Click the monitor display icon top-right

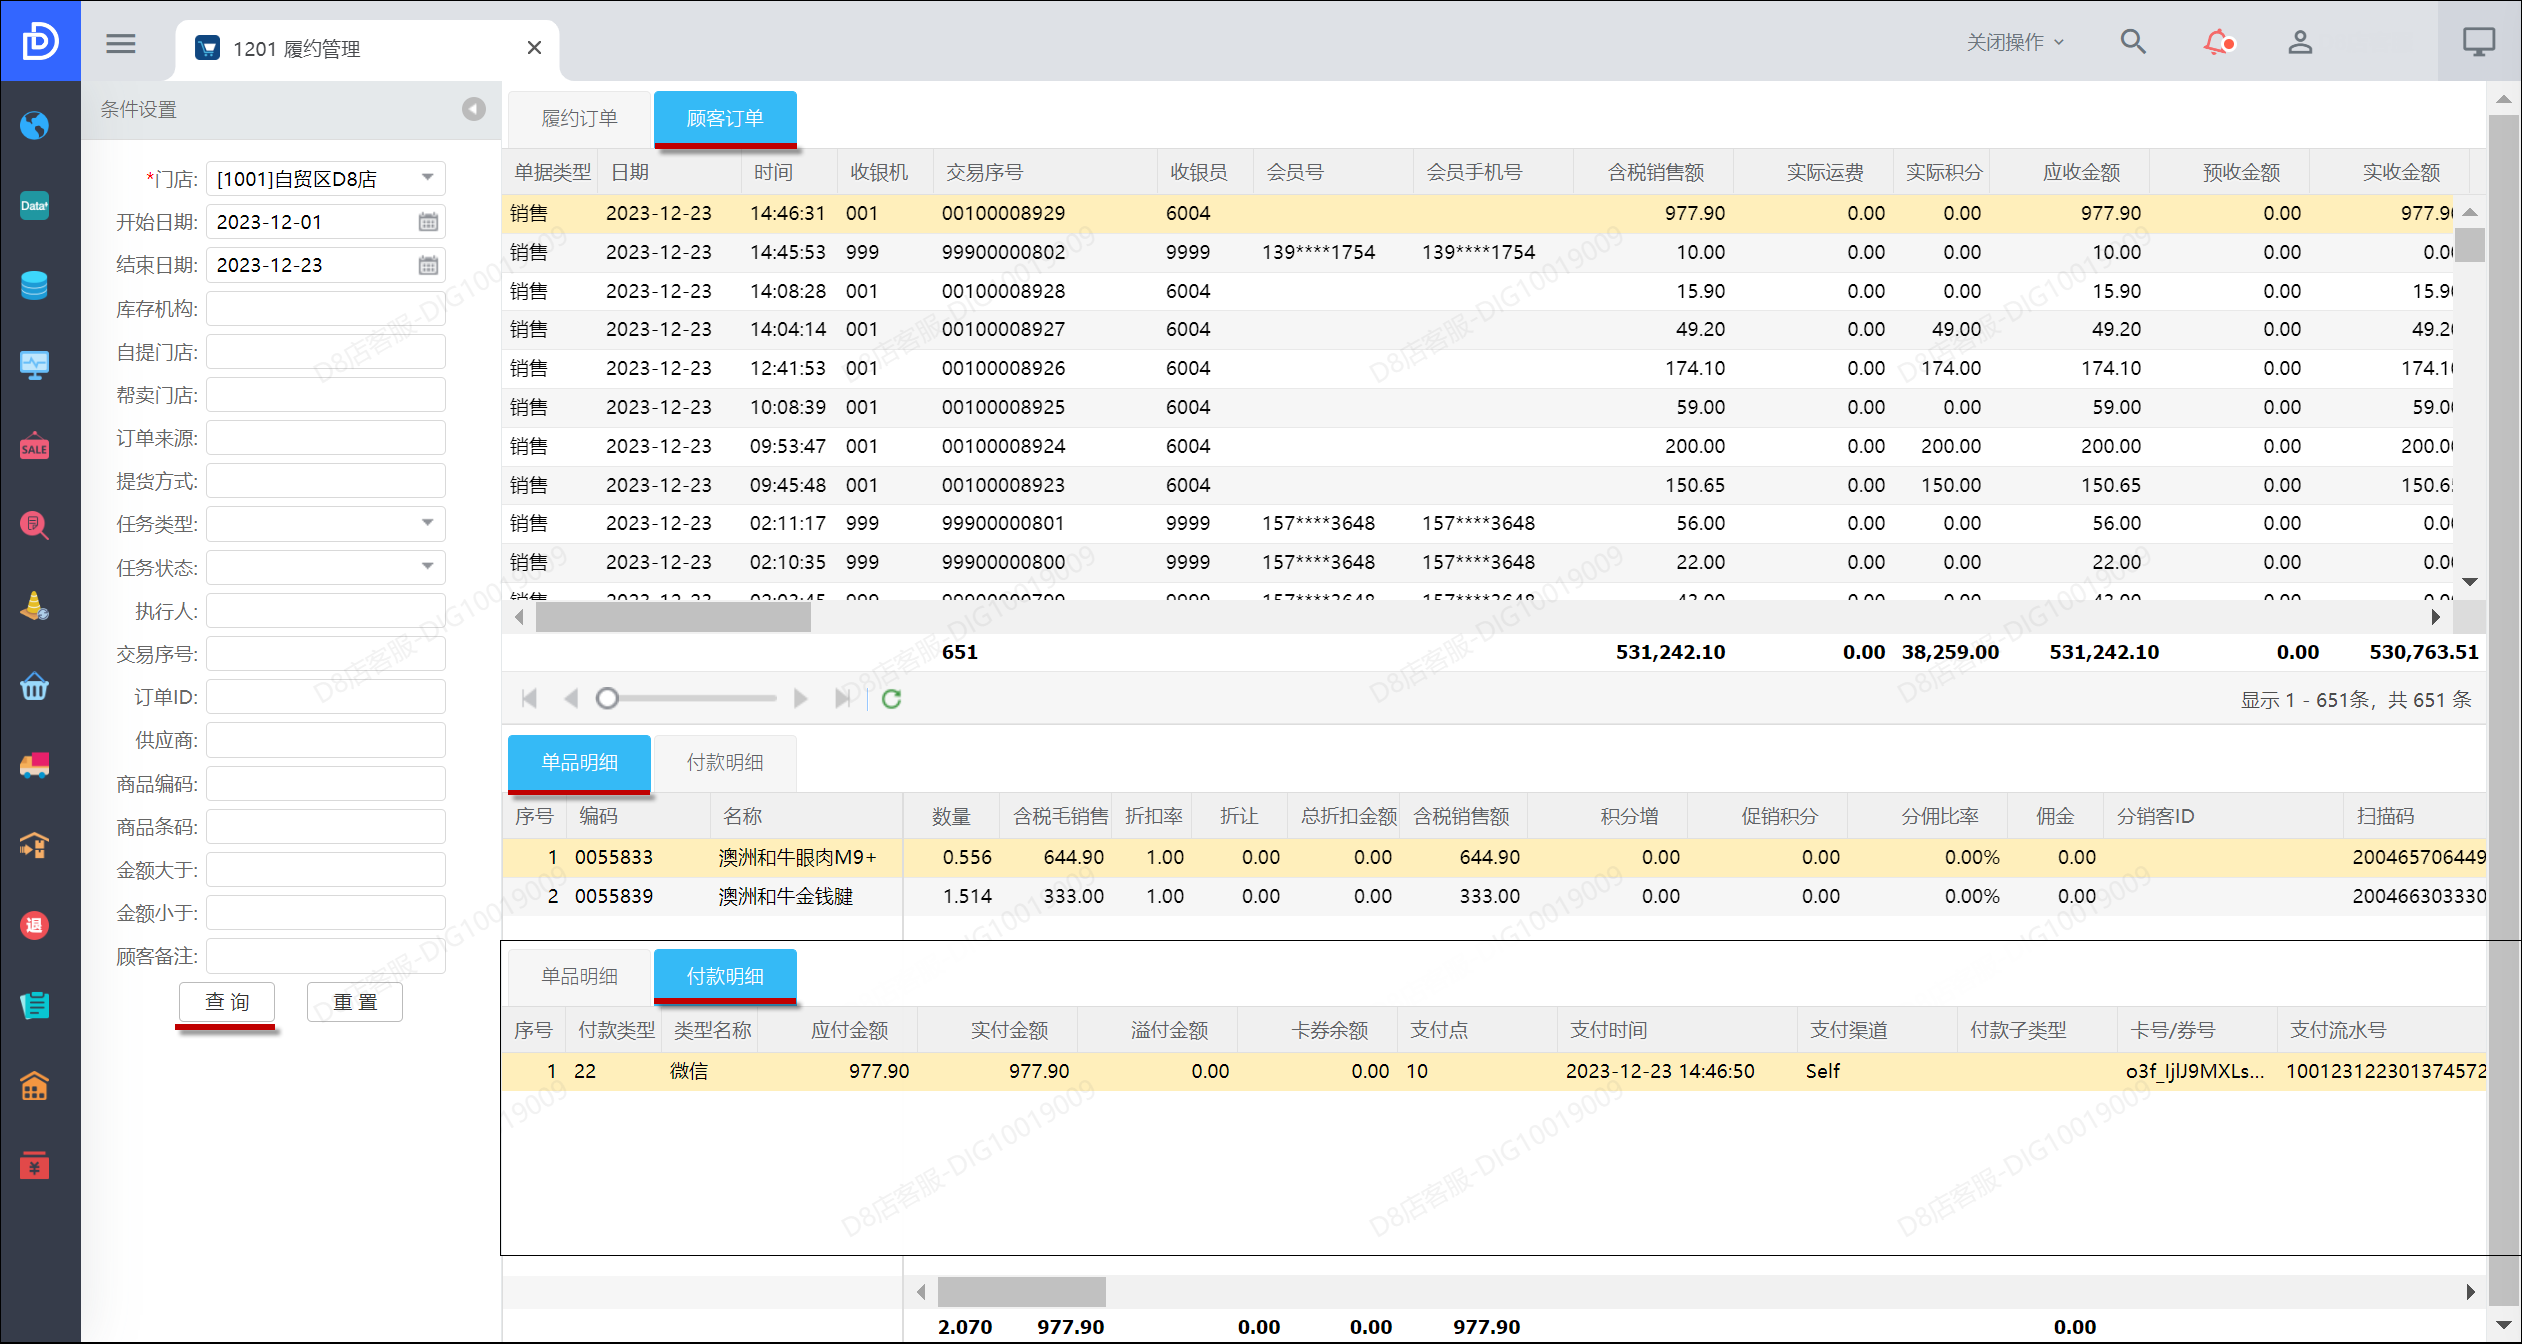click(2479, 42)
